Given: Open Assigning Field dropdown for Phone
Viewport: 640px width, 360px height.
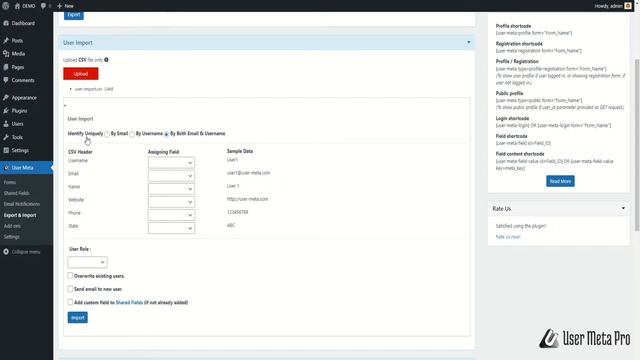Looking at the screenshot, I should pyautogui.click(x=171, y=215).
